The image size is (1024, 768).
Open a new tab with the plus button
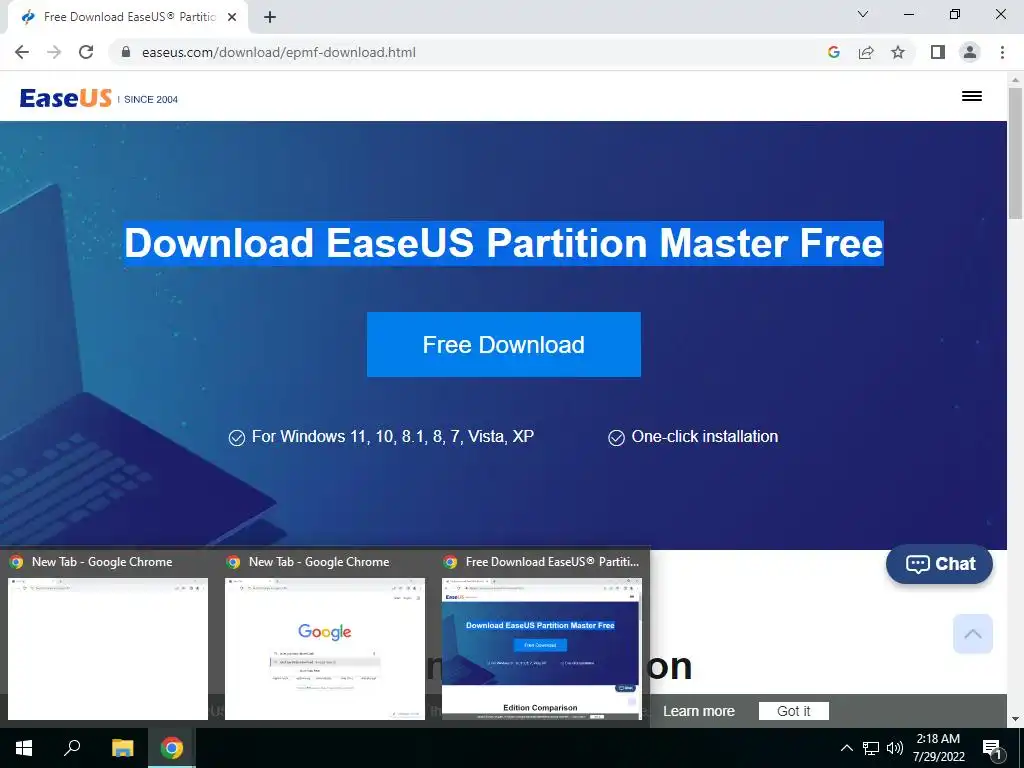270,18
